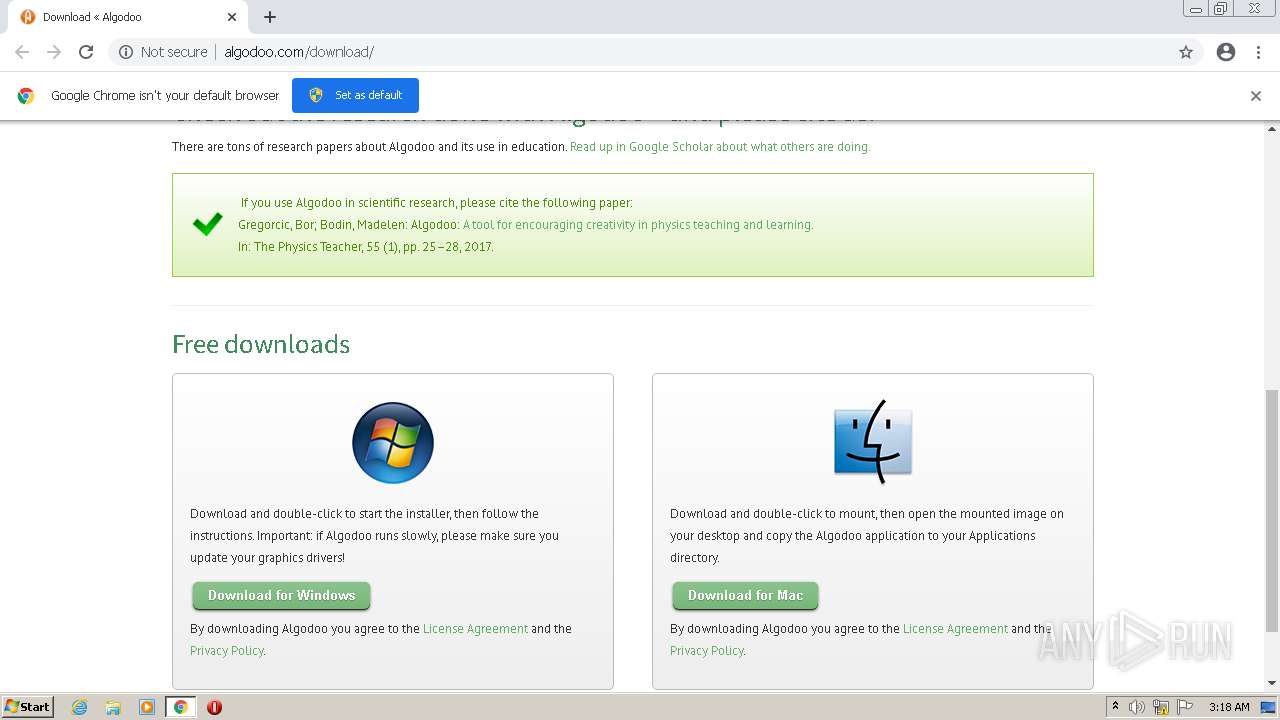Launch Internet Explorer from the taskbar
Image resolution: width=1280 pixels, height=720 pixels.
(x=80, y=707)
